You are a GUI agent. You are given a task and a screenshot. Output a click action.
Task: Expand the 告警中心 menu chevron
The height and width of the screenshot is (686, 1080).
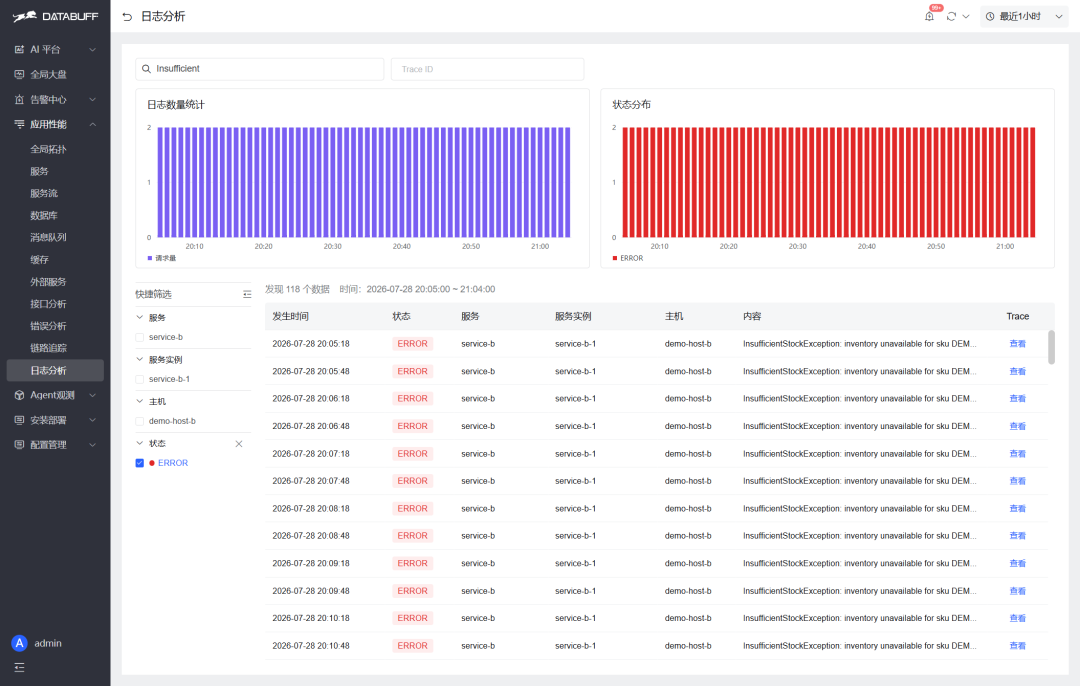click(92, 99)
